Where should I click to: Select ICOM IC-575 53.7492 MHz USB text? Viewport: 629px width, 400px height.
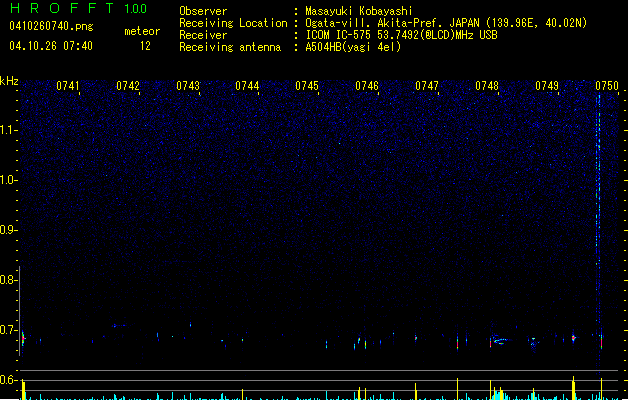[402, 35]
